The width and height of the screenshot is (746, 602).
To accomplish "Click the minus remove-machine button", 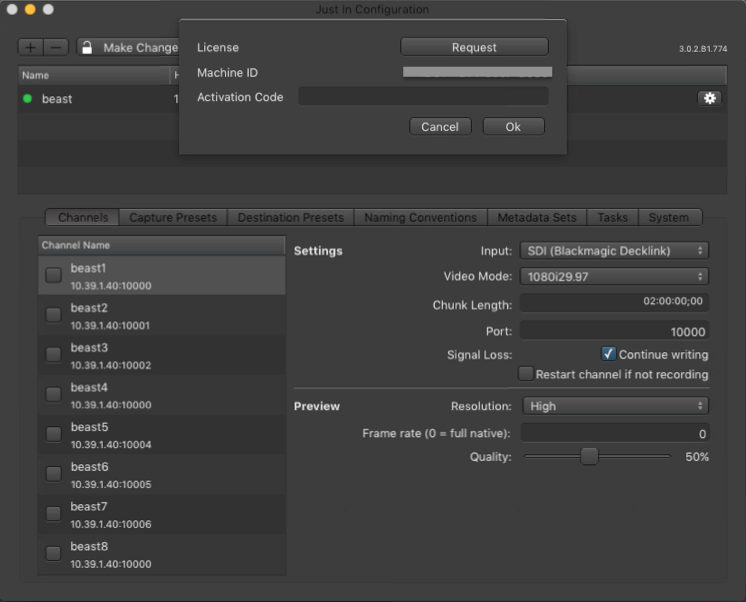I will click(56, 48).
